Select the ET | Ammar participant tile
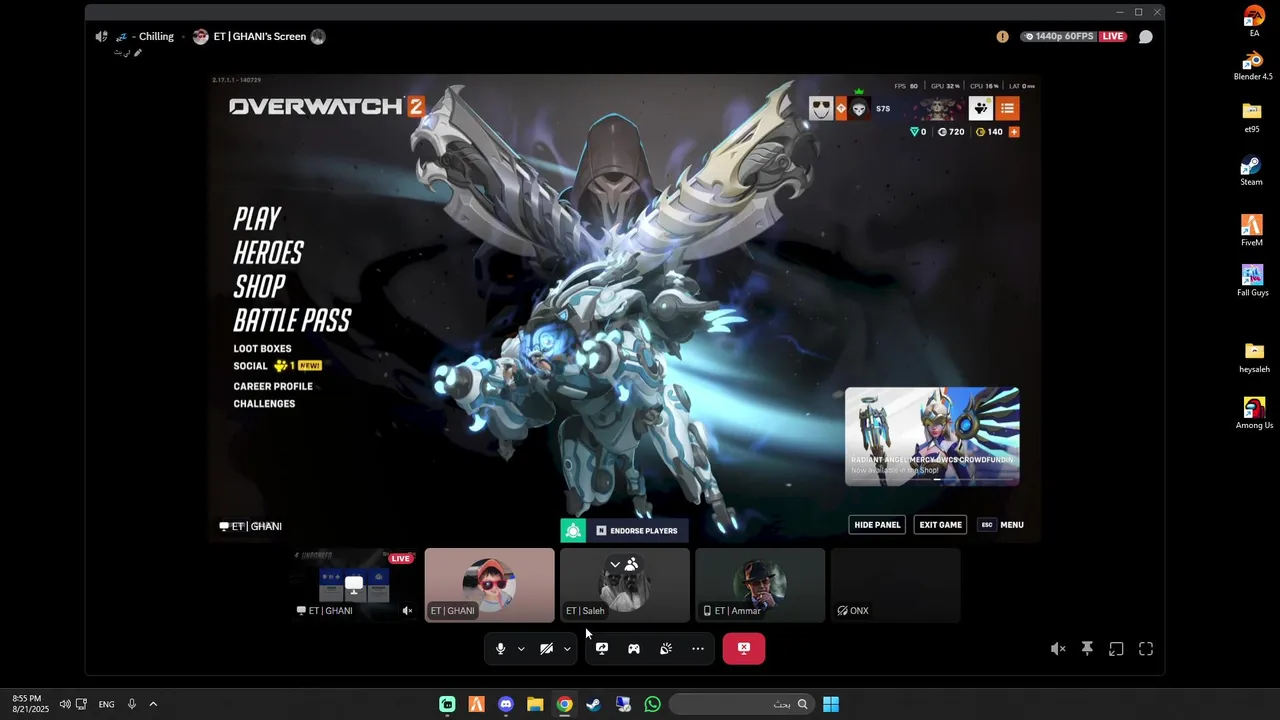 pos(760,585)
